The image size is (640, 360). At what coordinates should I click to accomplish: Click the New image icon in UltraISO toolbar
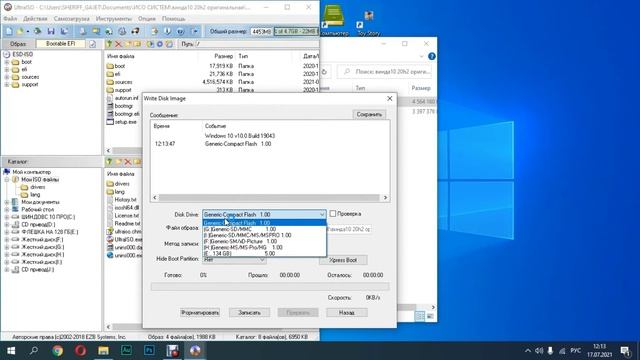coord(9,31)
